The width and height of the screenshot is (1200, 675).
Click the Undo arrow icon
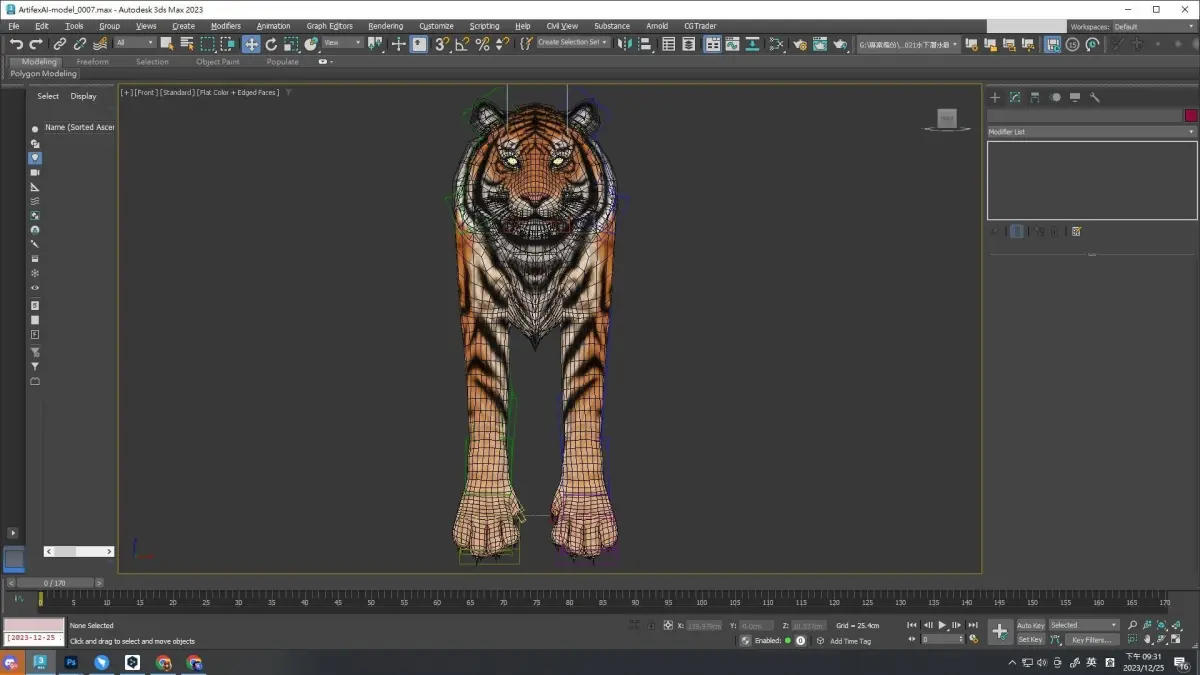16,44
